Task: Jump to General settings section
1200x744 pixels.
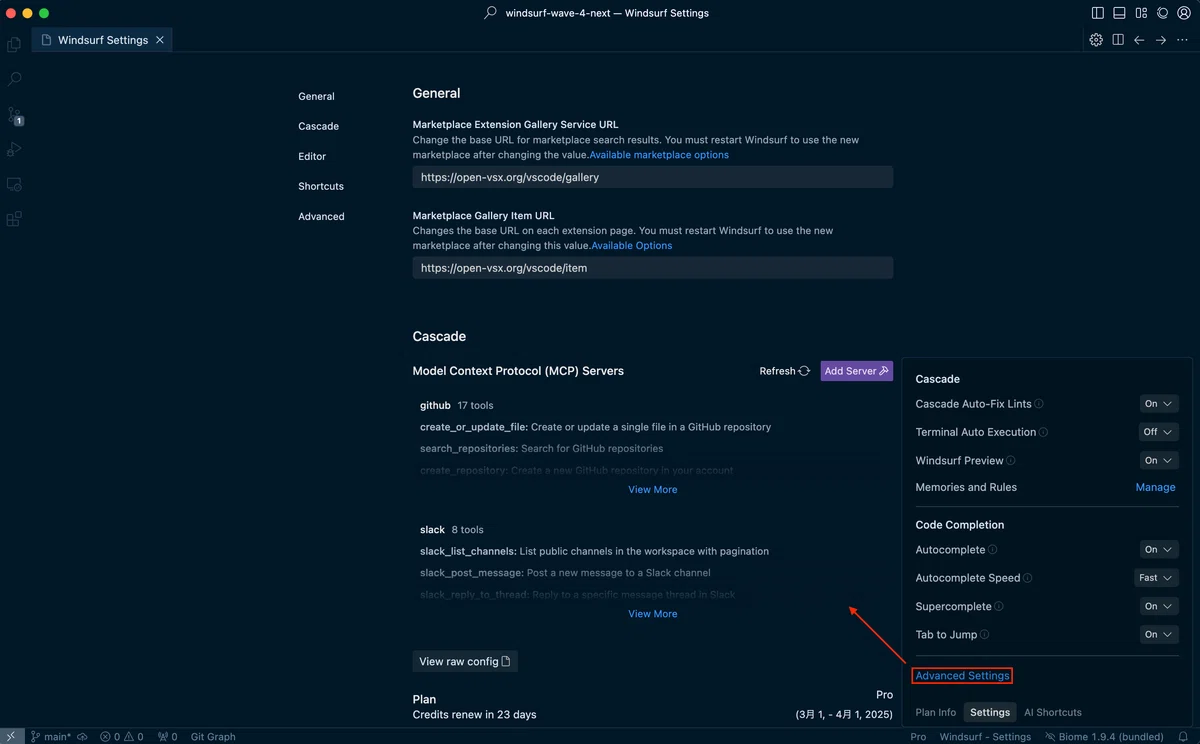Action: click(316, 96)
